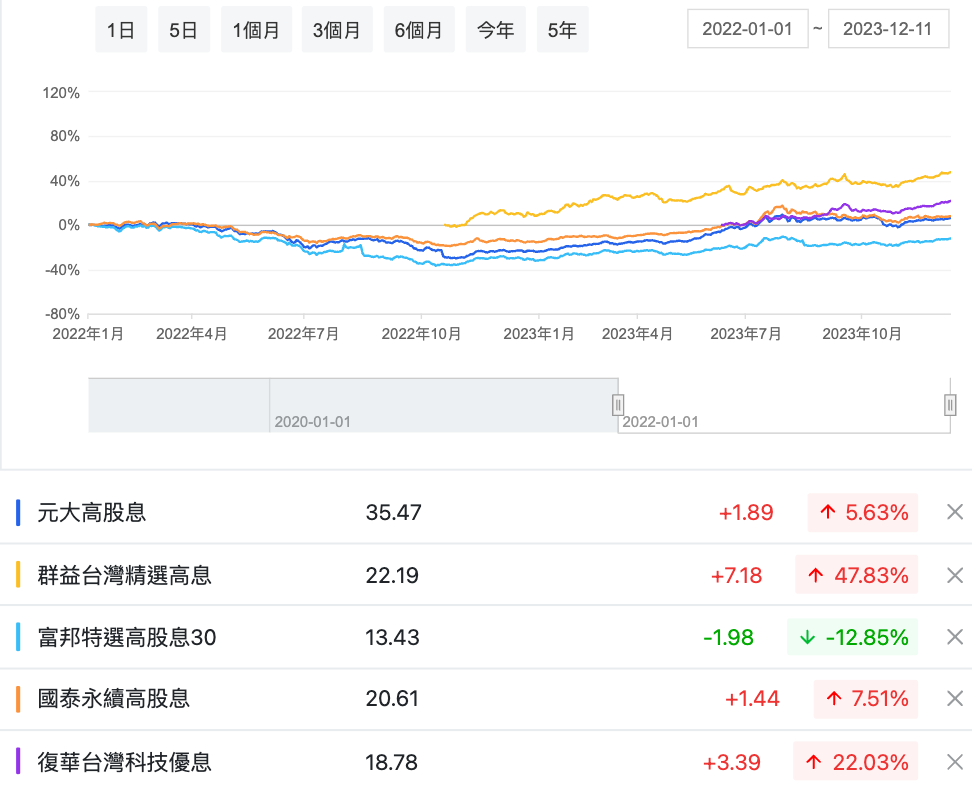Remove 國泰永續高股息 from the comparison

pos(955,699)
